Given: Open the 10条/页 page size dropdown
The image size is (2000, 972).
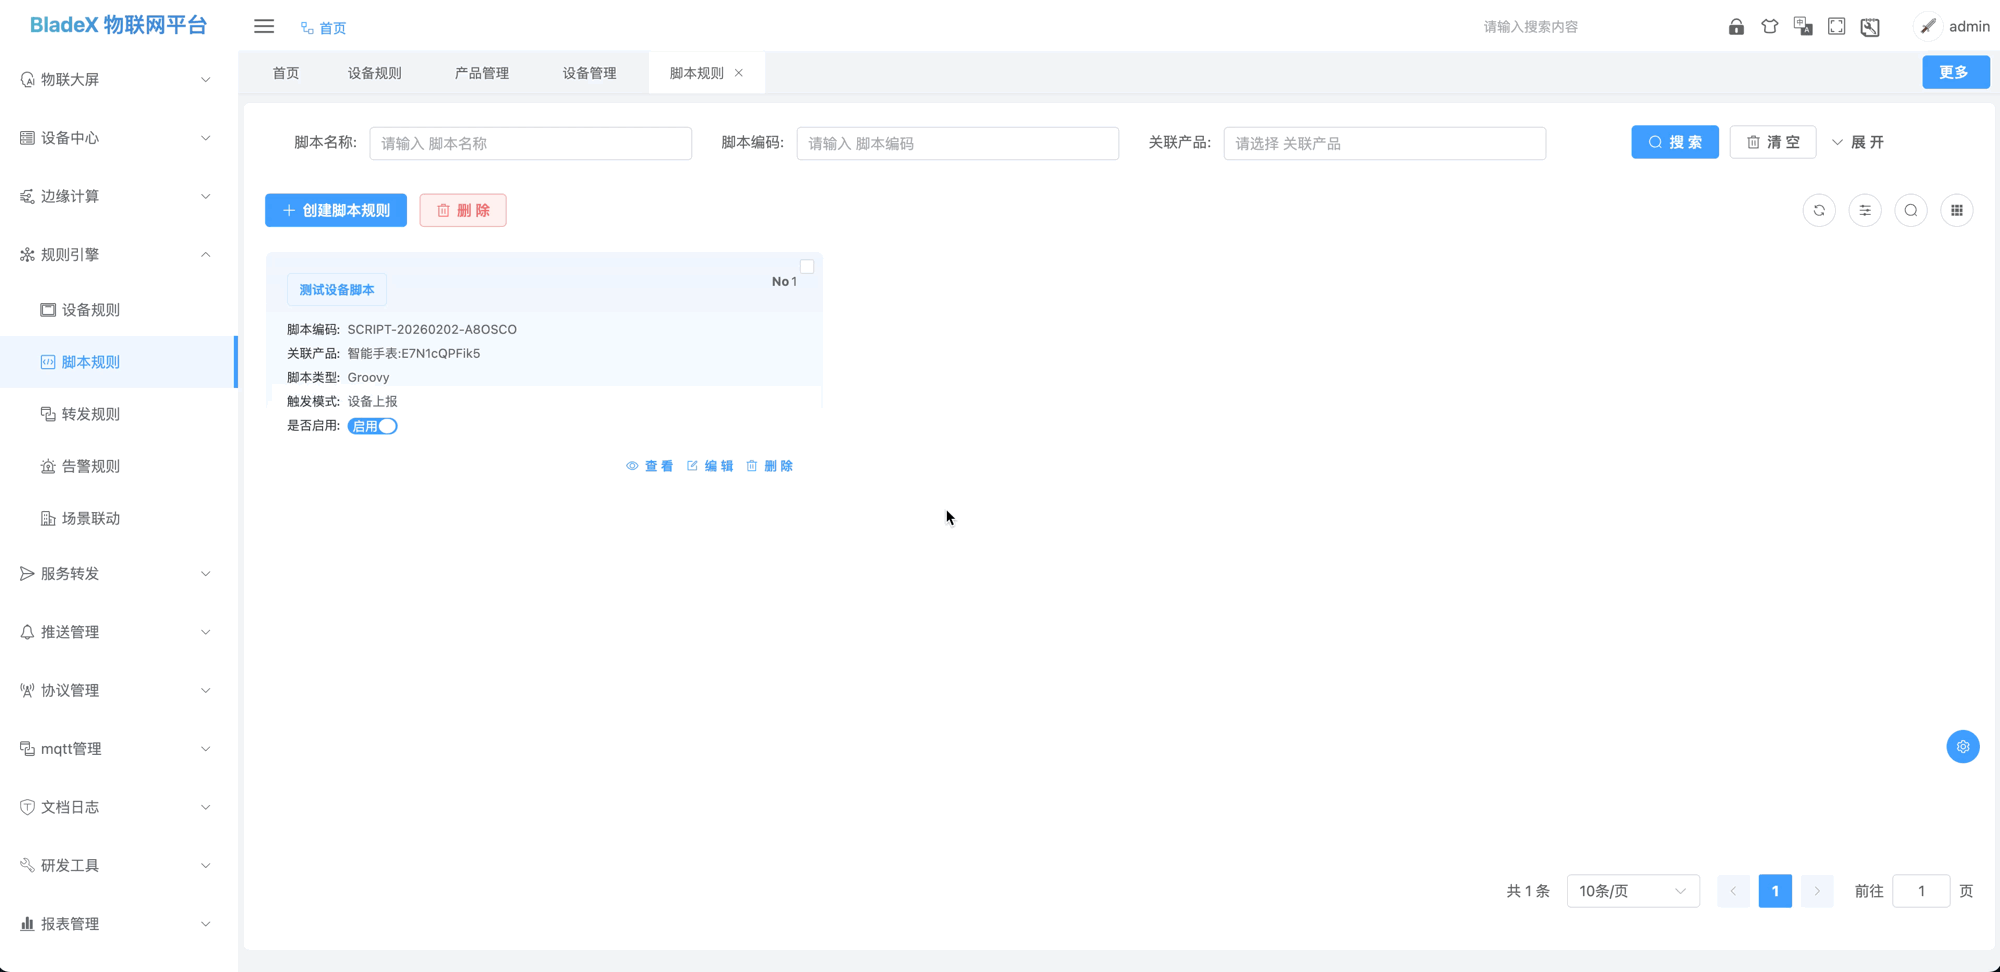Looking at the screenshot, I should [1633, 890].
